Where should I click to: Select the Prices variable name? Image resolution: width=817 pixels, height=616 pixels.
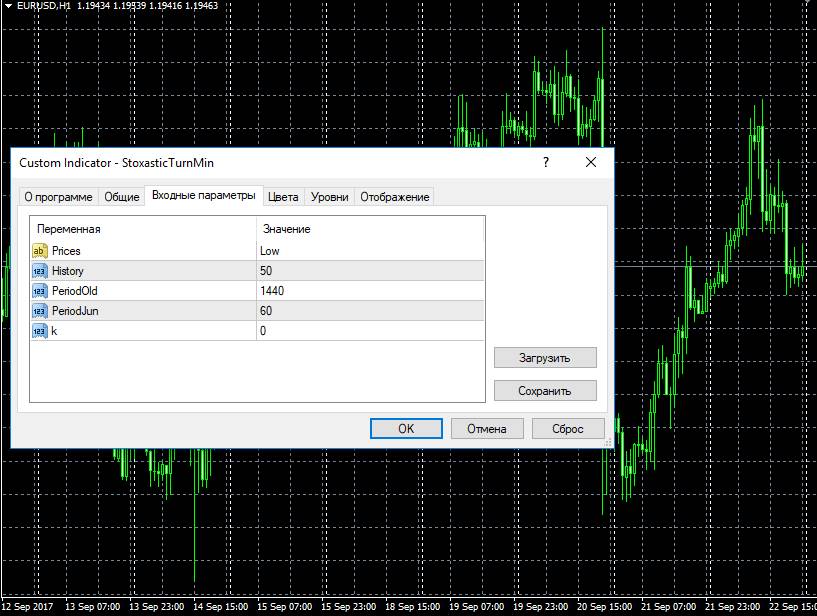(66, 251)
